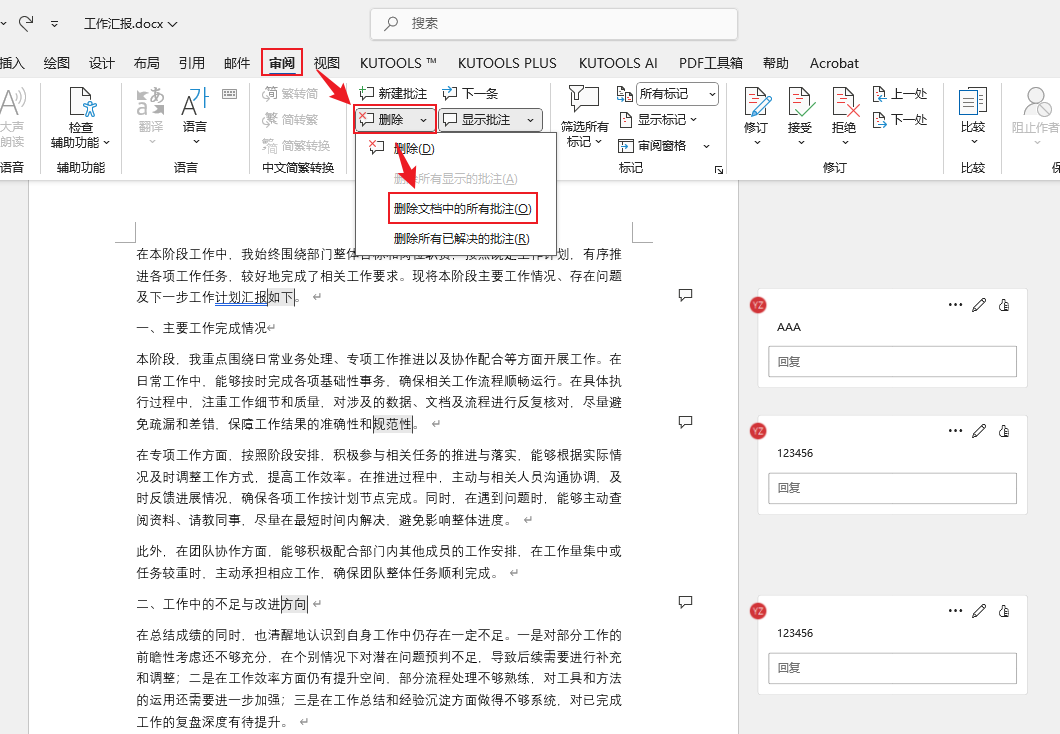Expand the 显示标记 show markup menu

[x=663, y=119]
